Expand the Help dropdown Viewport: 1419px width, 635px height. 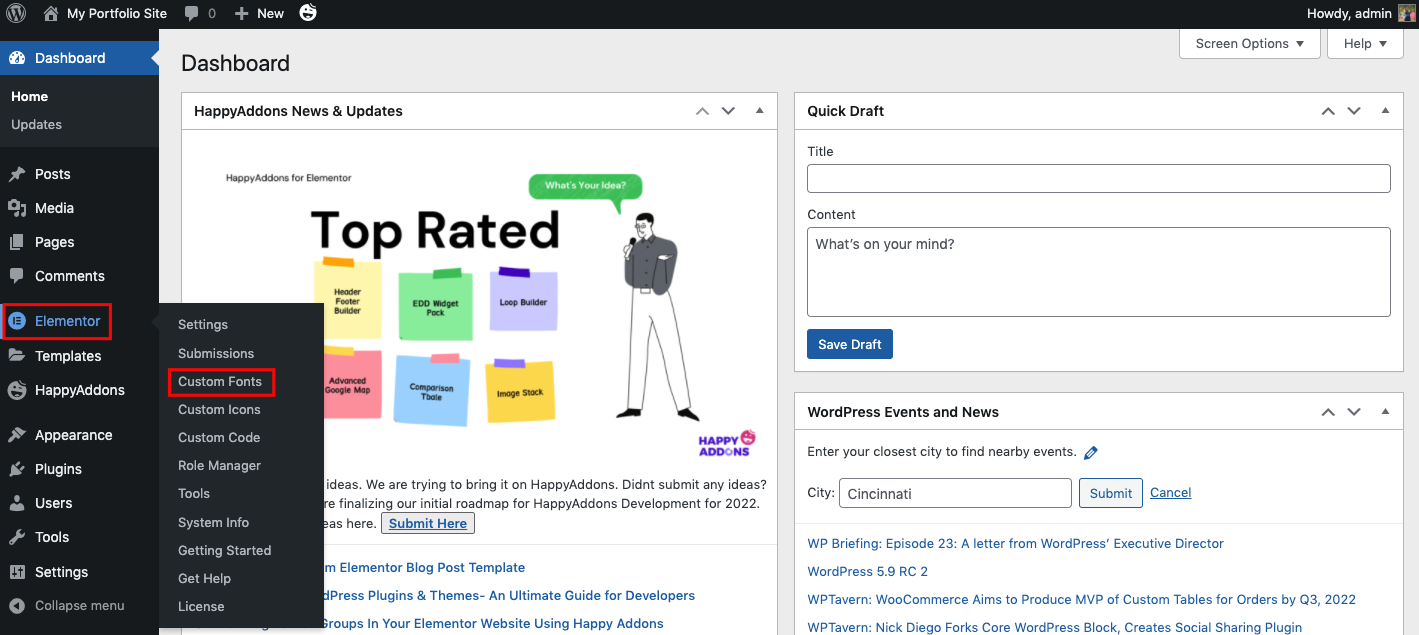click(1365, 43)
